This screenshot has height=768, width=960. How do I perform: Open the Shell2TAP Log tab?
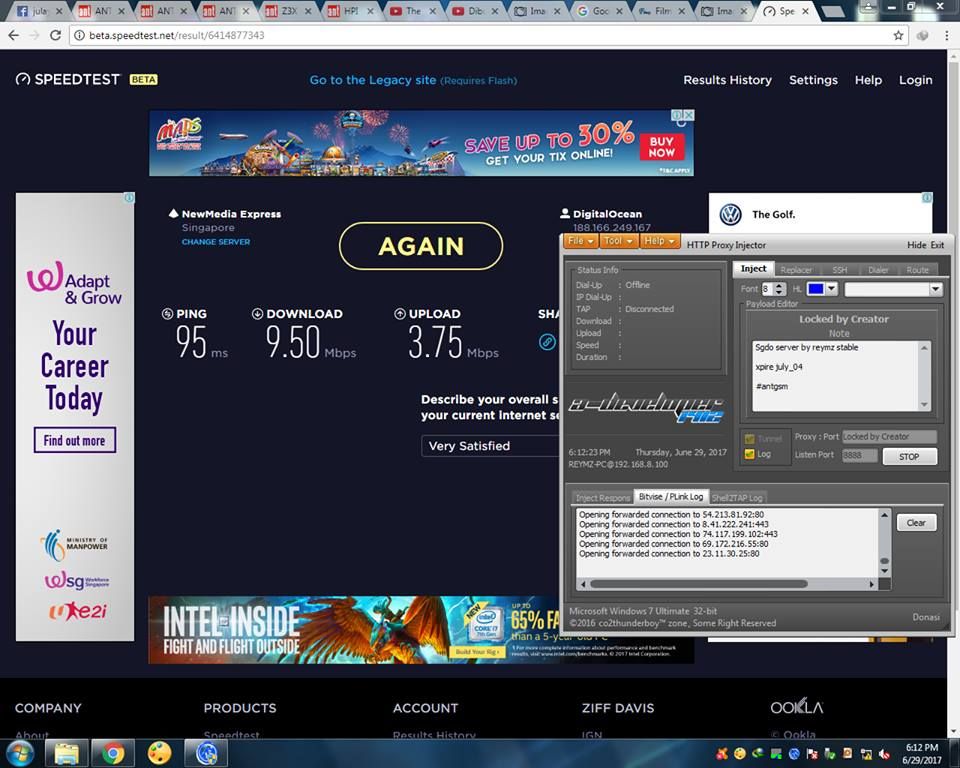coord(737,497)
